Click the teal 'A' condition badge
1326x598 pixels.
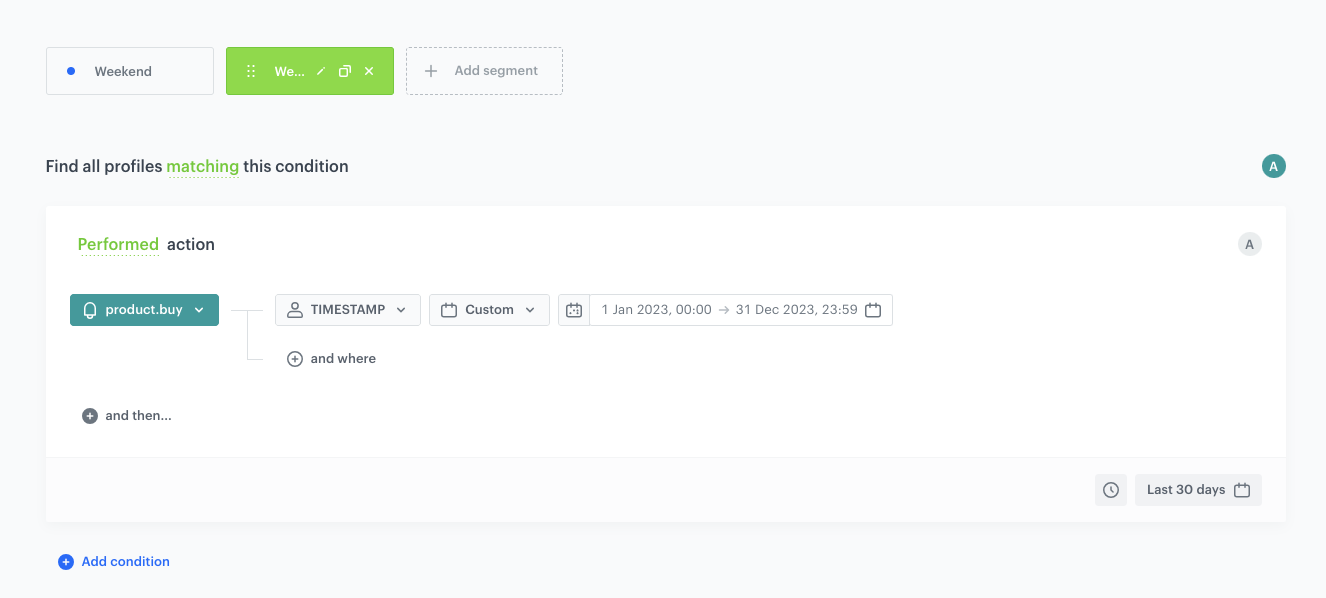(1273, 167)
